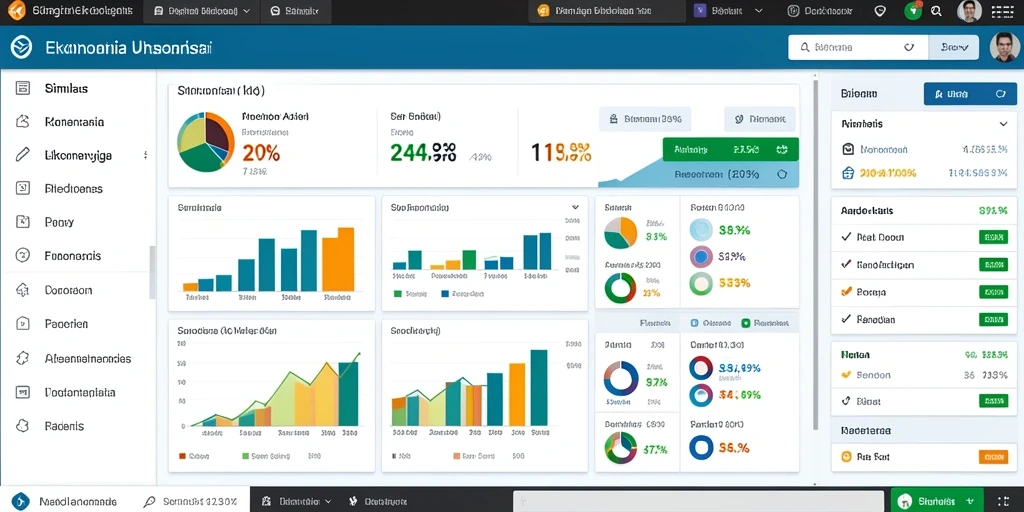Viewport: 1024px width, 512px height.
Task: Open the Alisentelnaneides sidebar icon
Action: tap(23, 358)
